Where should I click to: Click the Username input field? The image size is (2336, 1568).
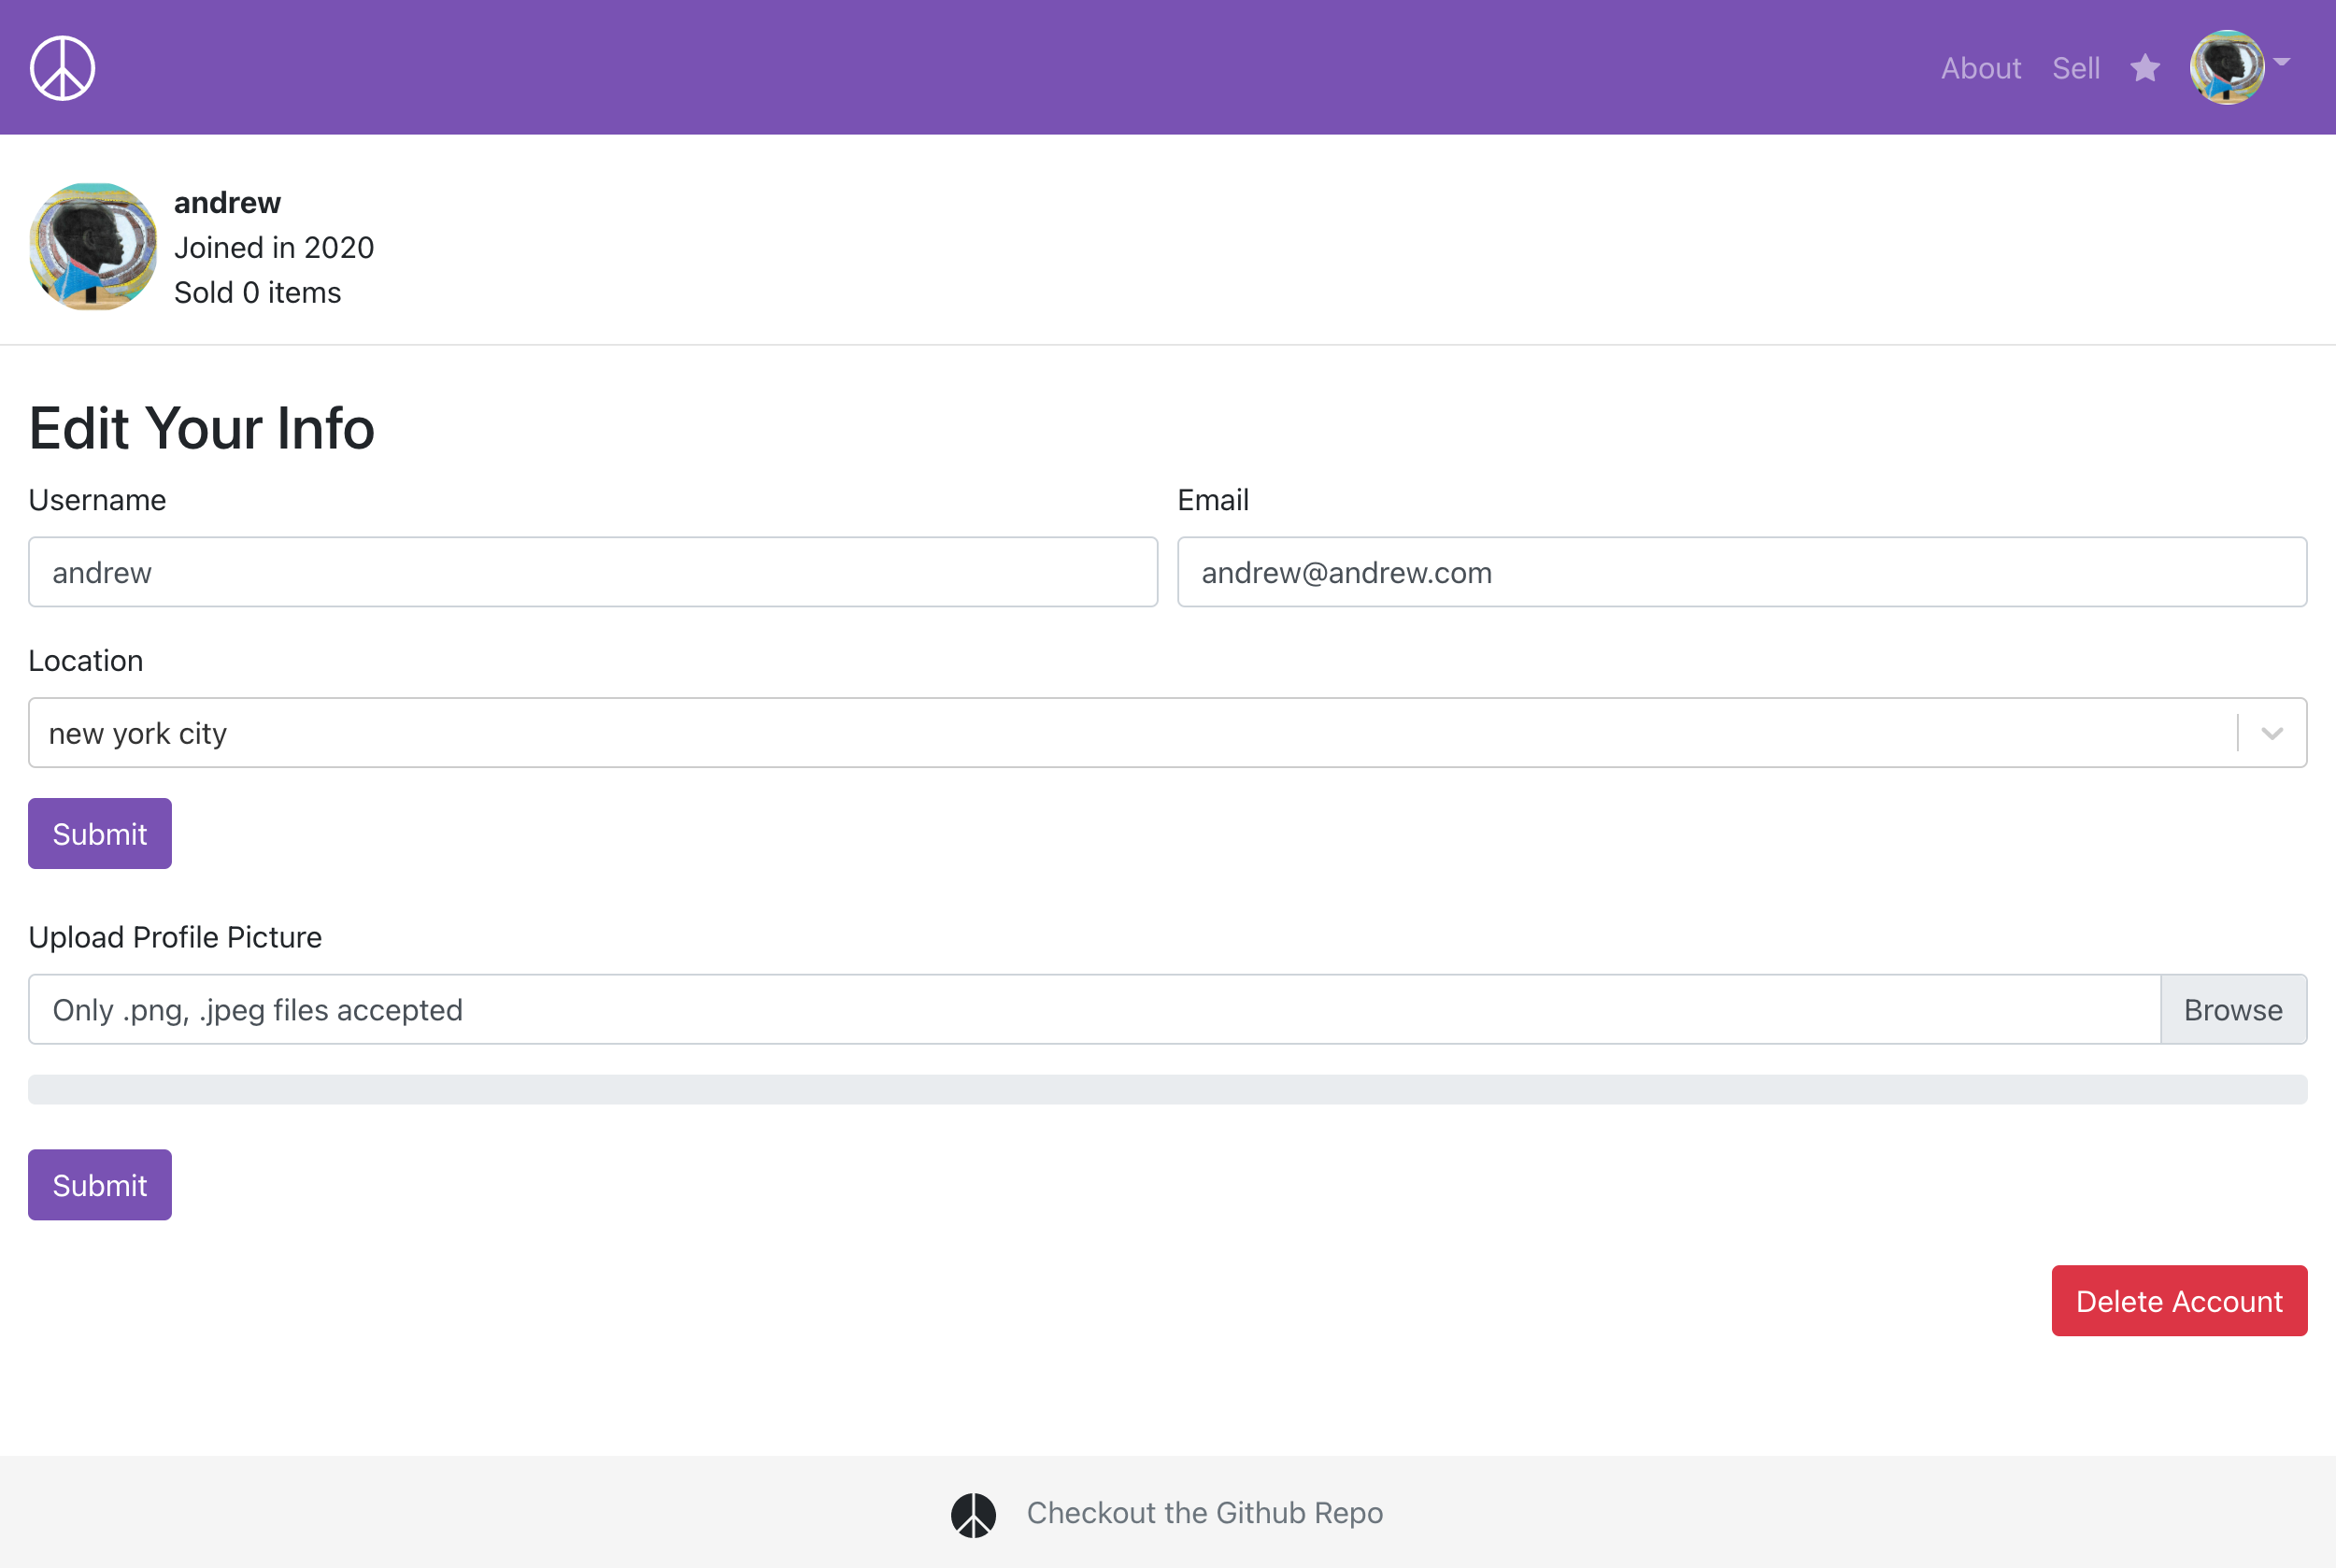point(591,572)
